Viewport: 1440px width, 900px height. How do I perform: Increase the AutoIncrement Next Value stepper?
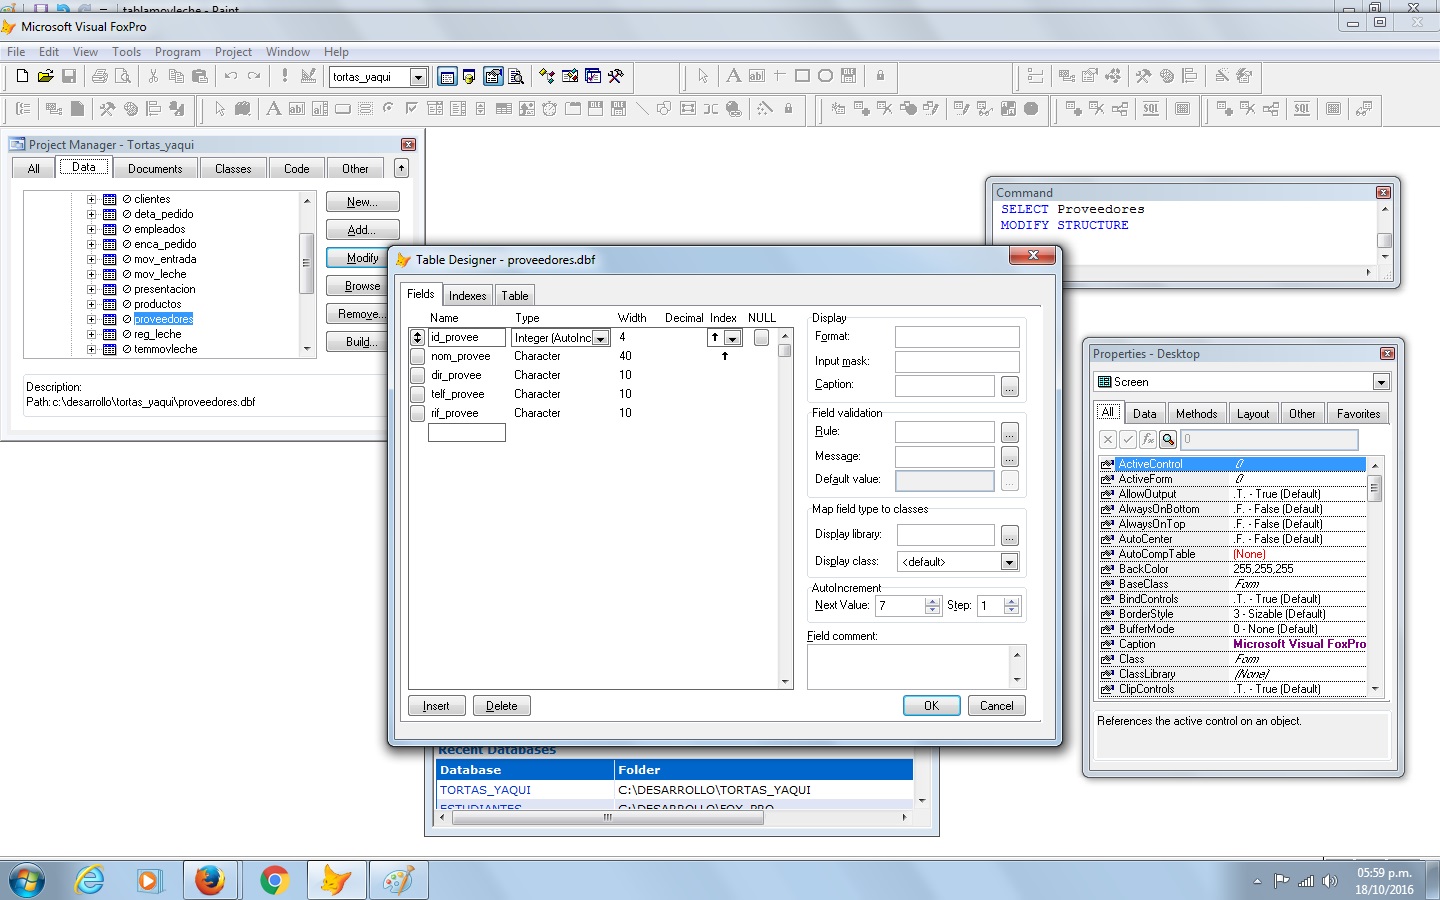point(932,601)
